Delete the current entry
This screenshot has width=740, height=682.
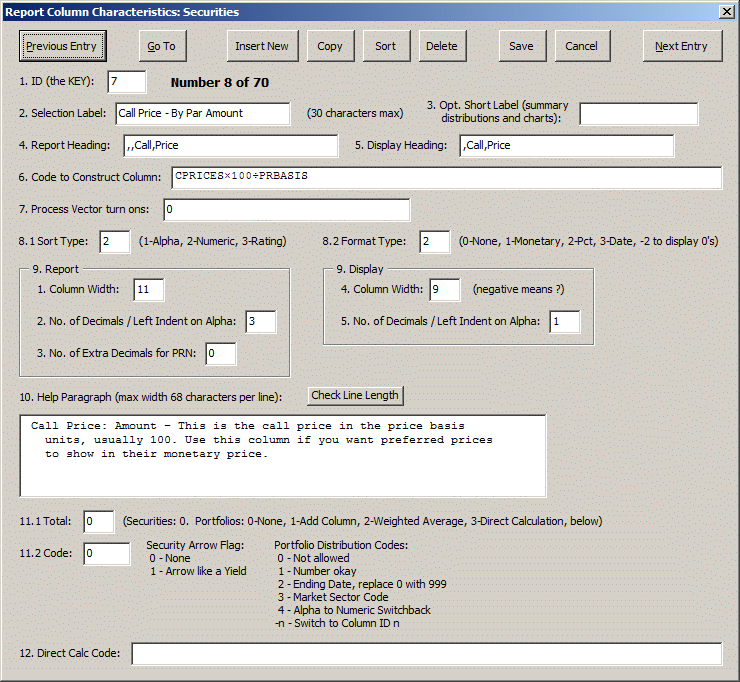click(x=441, y=46)
